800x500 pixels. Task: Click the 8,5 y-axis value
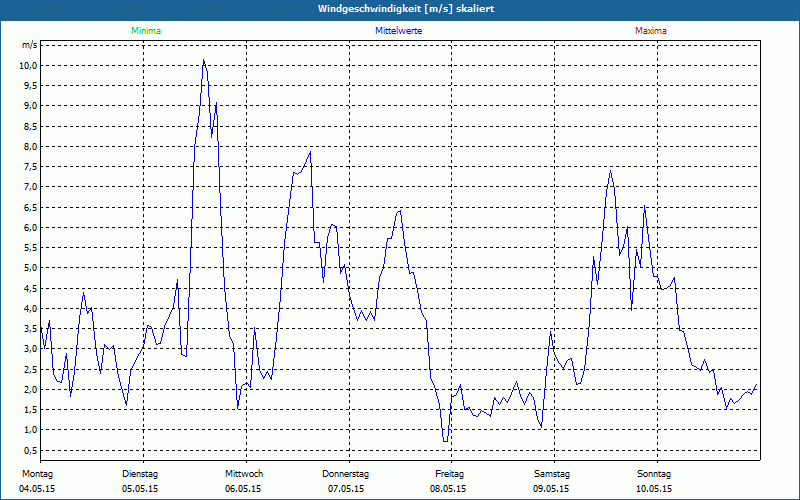coord(31,126)
